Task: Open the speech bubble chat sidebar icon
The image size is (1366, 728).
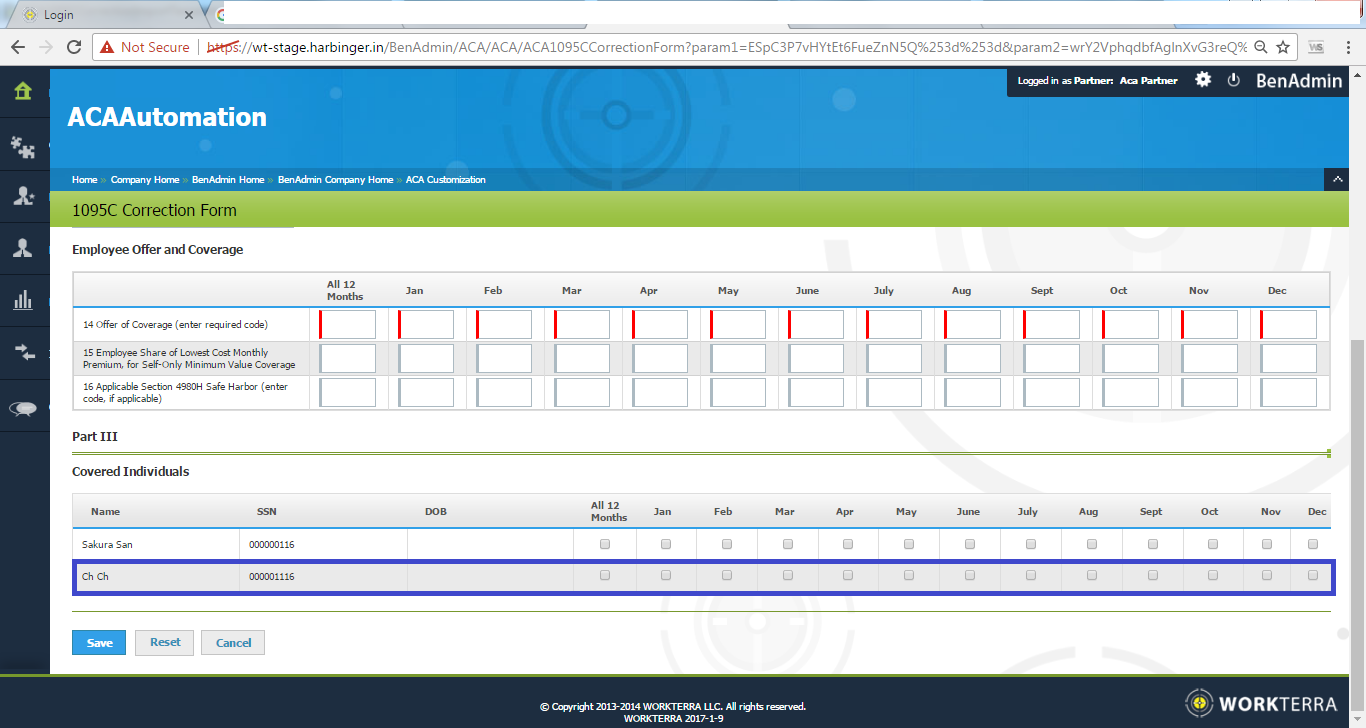Action: coord(23,407)
